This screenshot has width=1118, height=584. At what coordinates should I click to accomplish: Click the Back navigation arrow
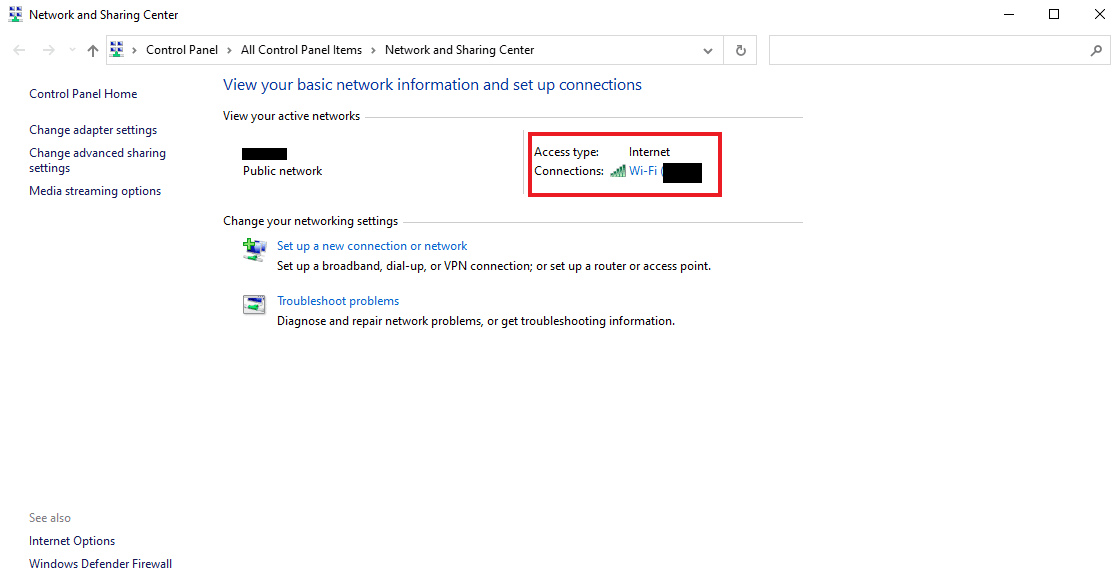(x=20, y=50)
